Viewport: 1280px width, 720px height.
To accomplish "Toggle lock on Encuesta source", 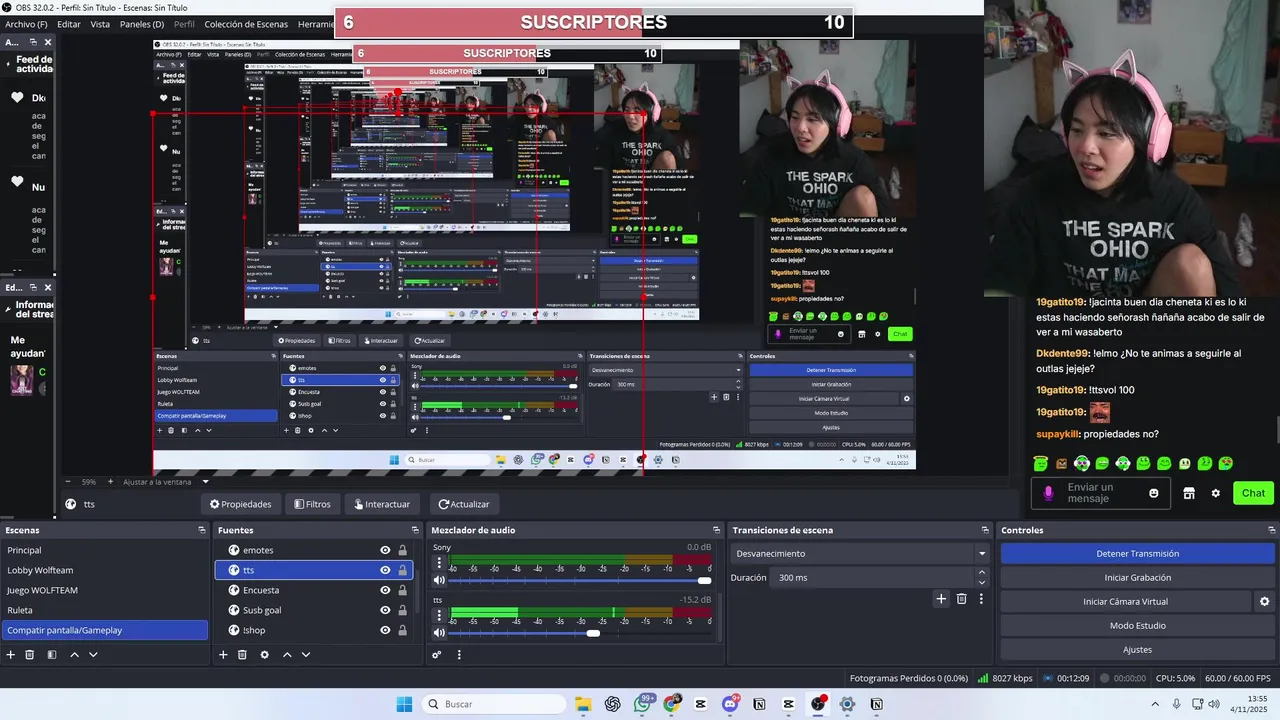I will (403, 590).
